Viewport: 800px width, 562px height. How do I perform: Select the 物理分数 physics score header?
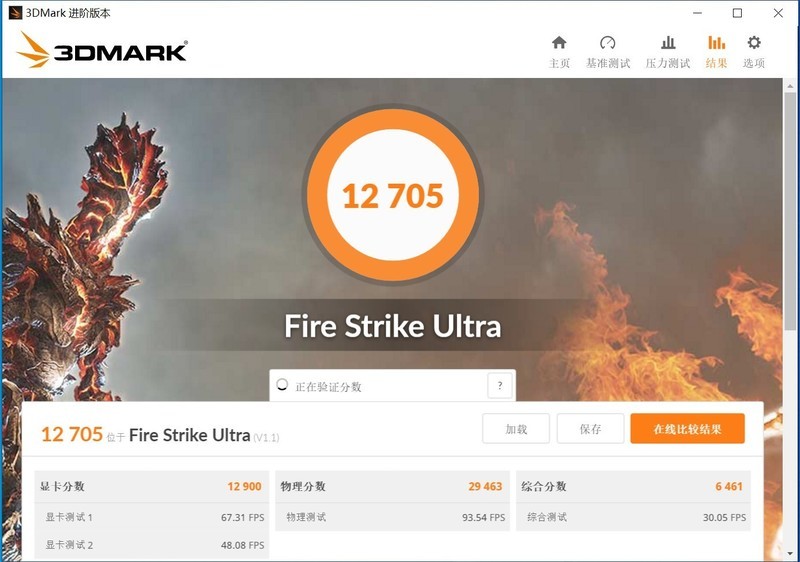pyautogui.click(x=392, y=487)
